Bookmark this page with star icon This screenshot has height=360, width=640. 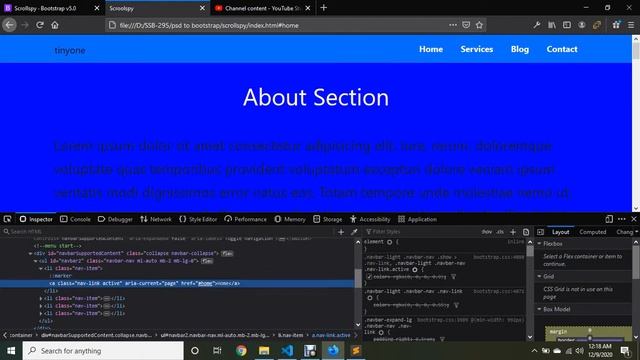click(x=479, y=25)
